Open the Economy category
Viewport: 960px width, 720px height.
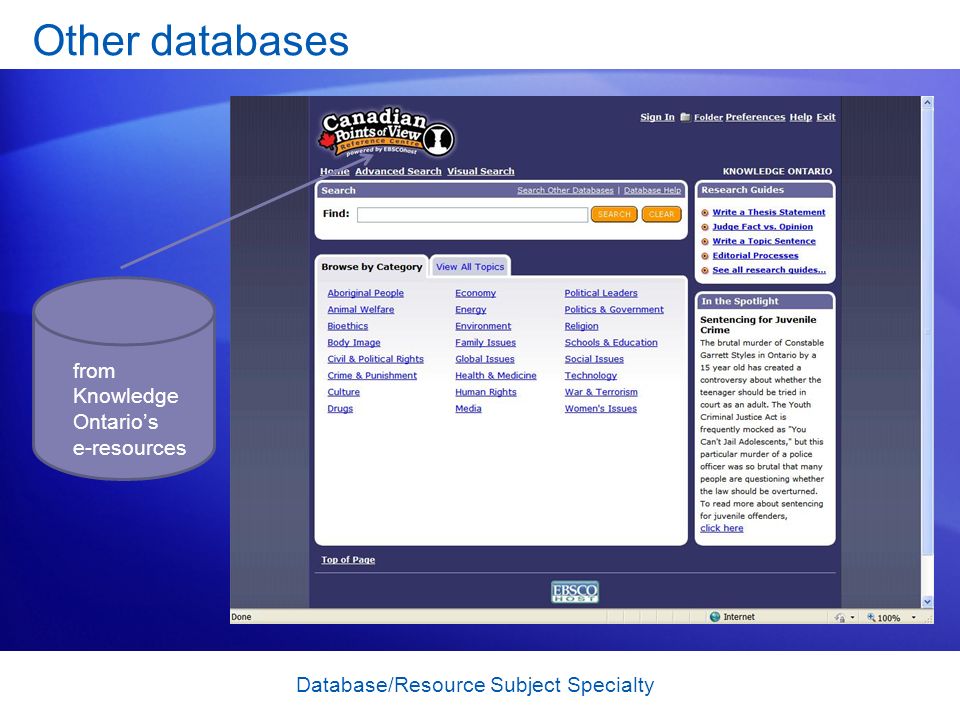coord(476,293)
